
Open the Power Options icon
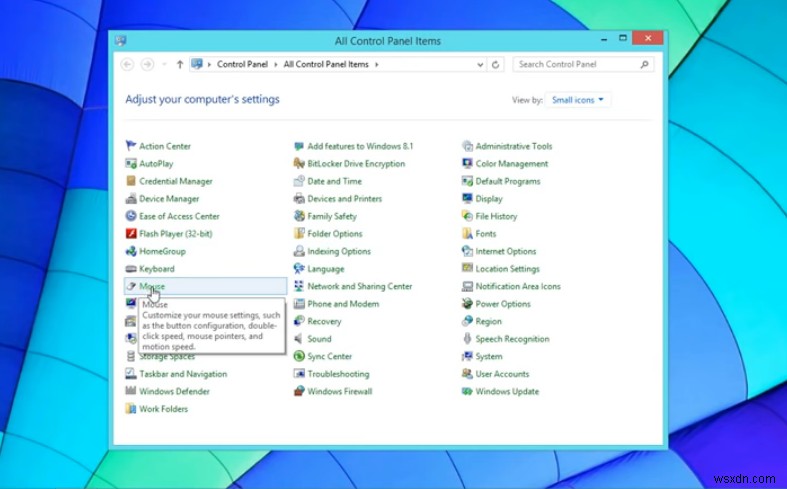pyautogui.click(x=467, y=303)
